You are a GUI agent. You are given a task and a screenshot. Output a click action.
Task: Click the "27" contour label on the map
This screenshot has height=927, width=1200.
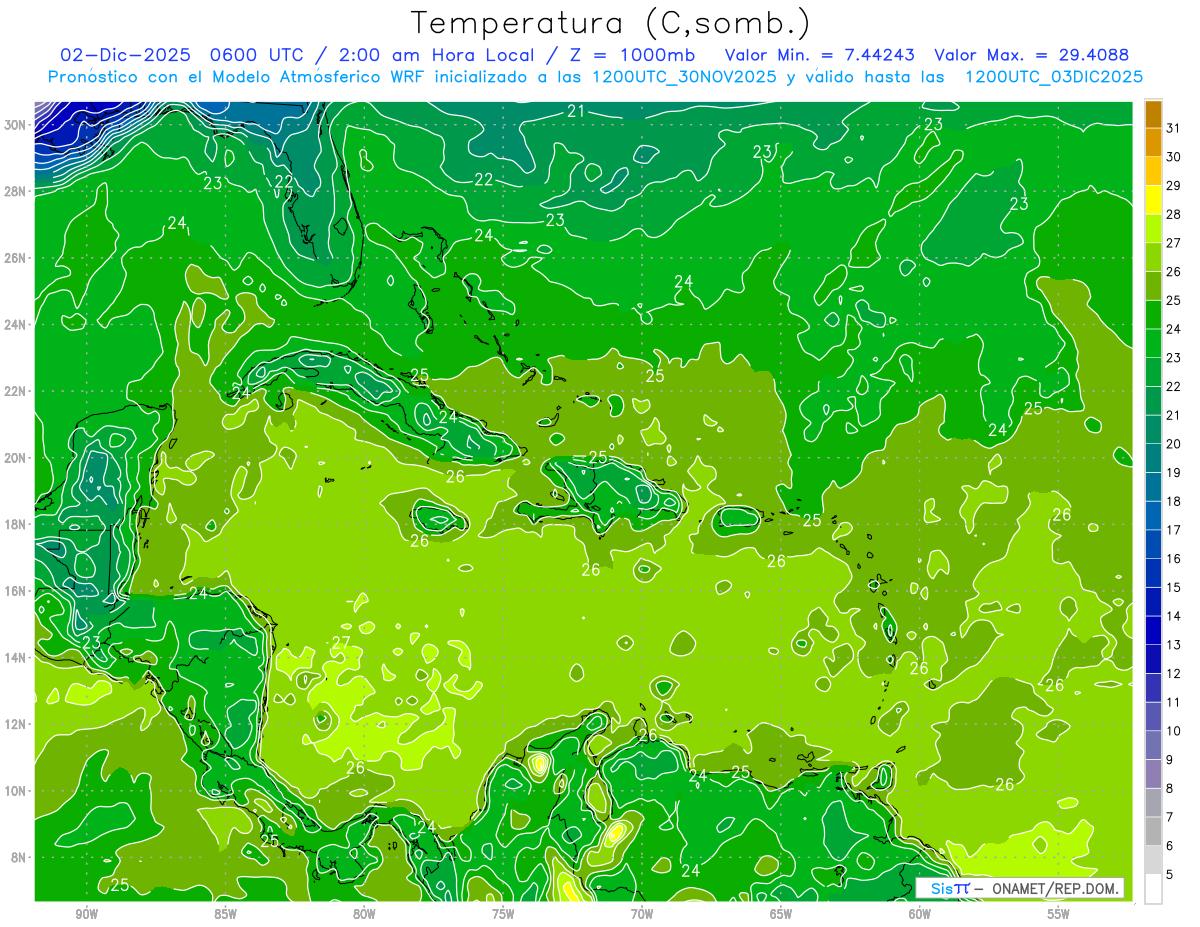tap(342, 643)
